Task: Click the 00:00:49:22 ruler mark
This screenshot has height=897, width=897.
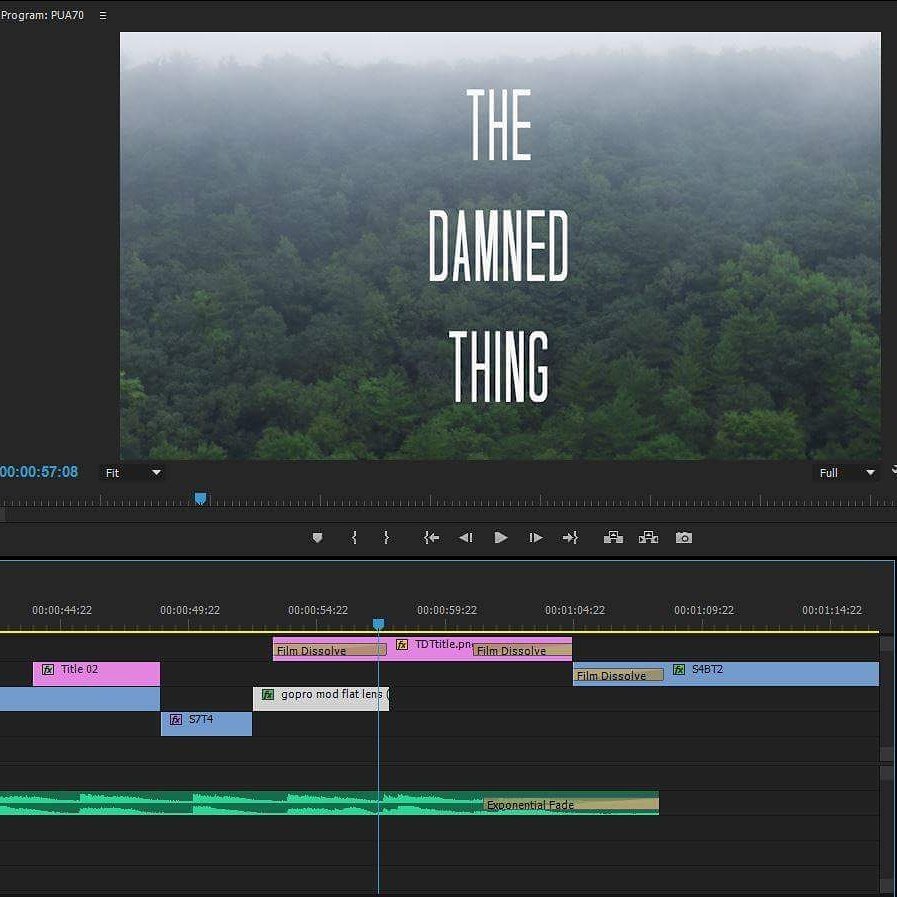Action: point(190,610)
